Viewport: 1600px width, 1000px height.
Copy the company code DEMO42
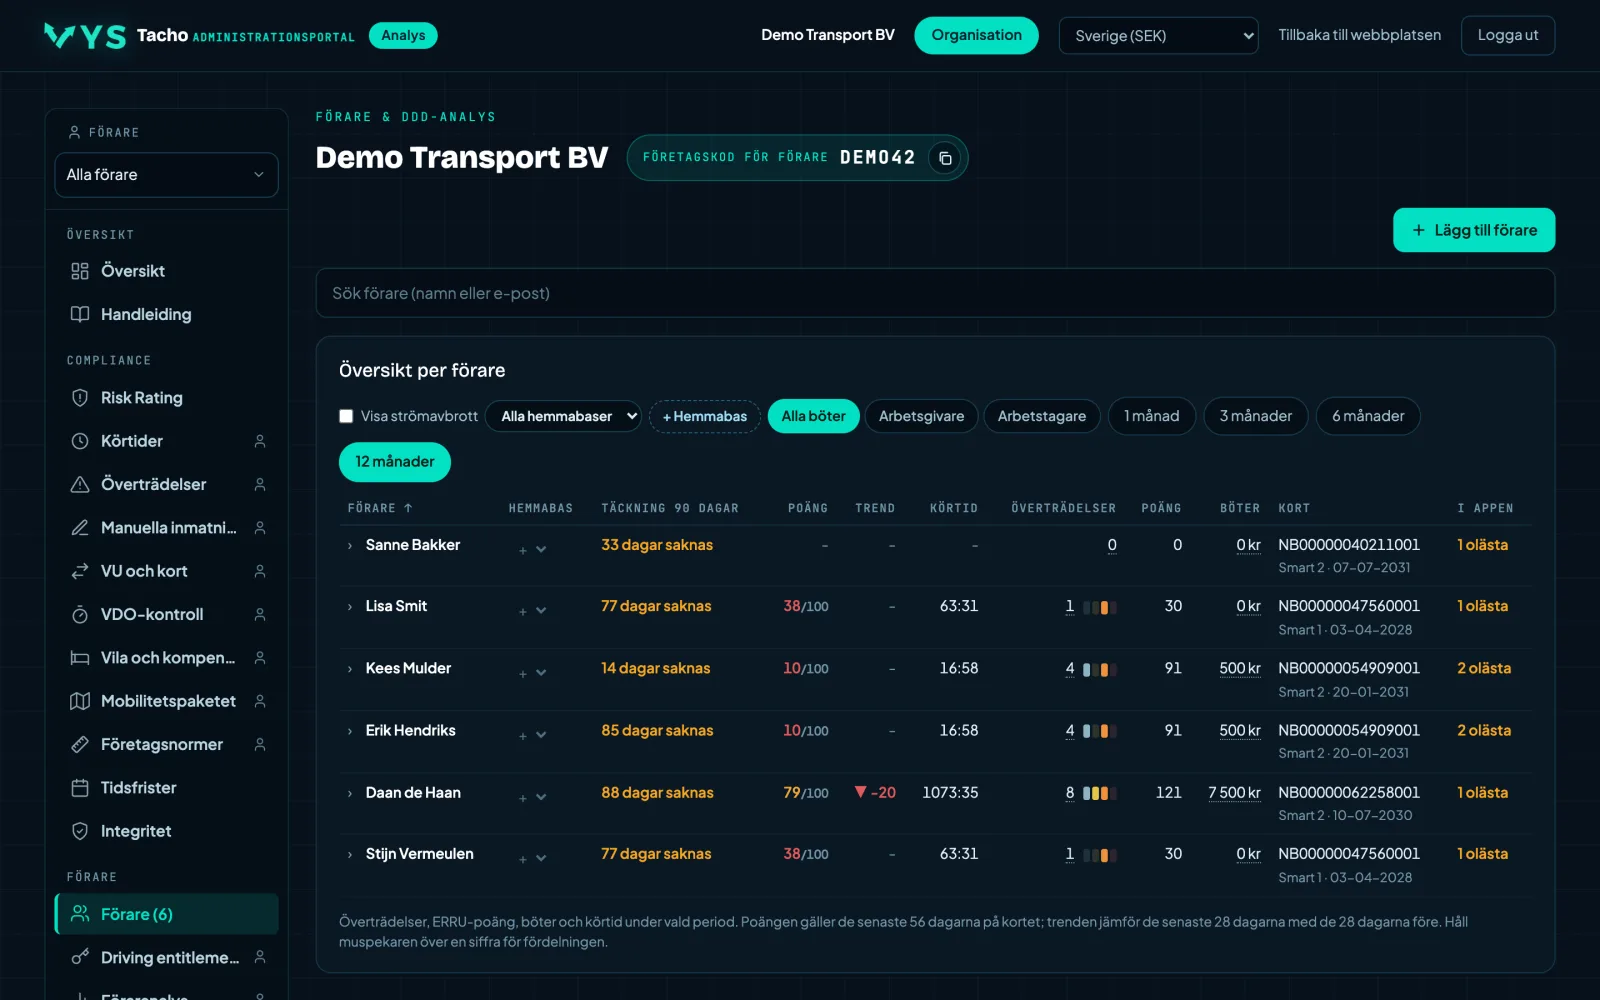tap(945, 158)
